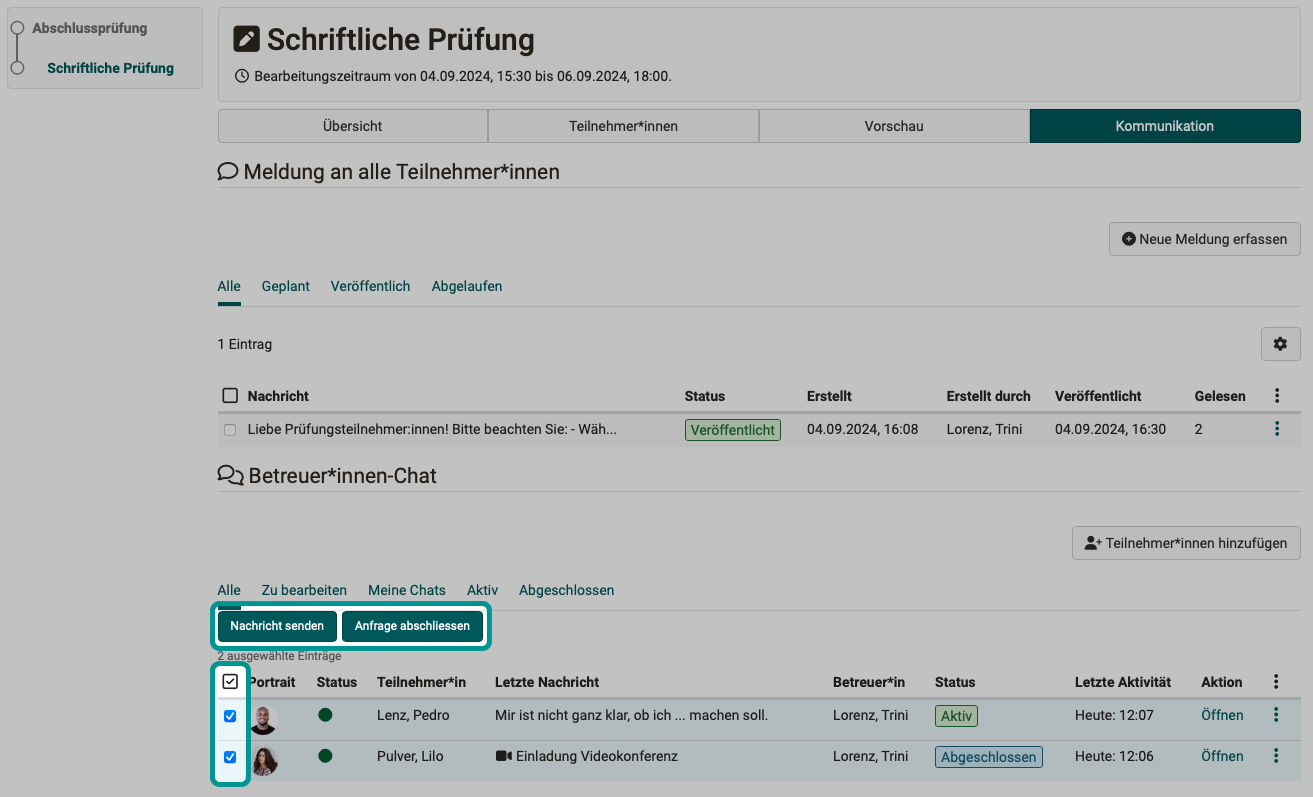
Task: Click Lilo Pulver's portrait picture
Action: pyautogui.click(x=264, y=760)
